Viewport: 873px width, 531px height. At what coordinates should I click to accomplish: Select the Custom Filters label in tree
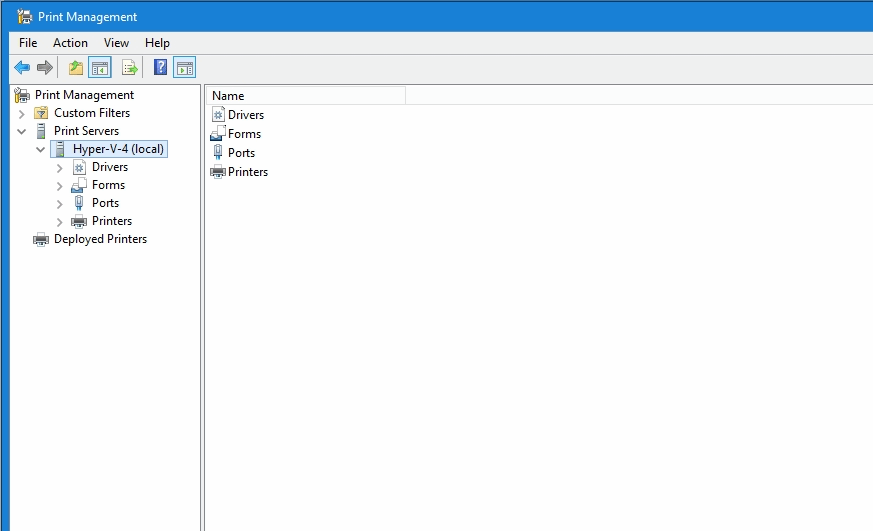92,113
